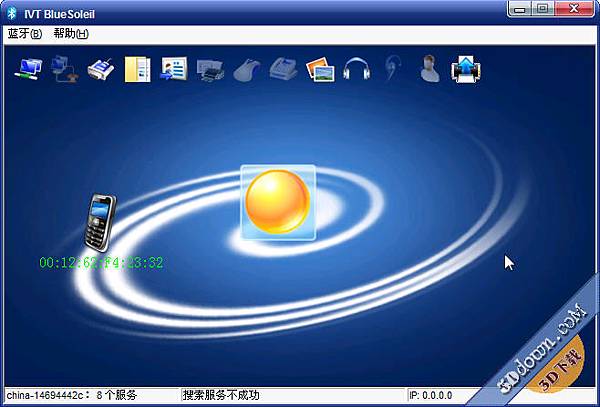Select the mouse Human Interface Device icon
Viewport: 600px width, 407px height.
click(247, 70)
